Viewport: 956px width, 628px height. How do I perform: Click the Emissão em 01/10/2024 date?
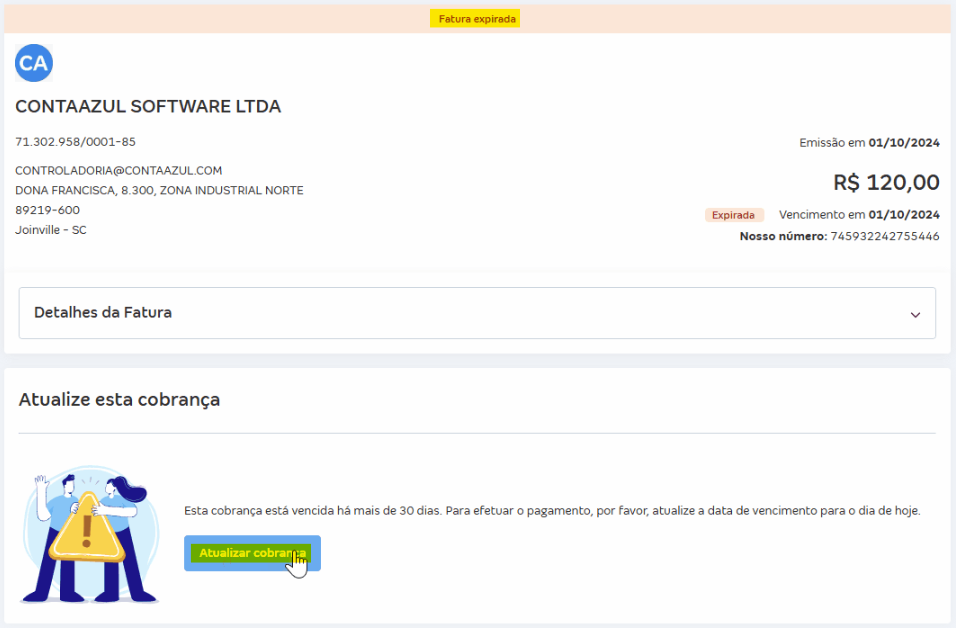[869, 143]
